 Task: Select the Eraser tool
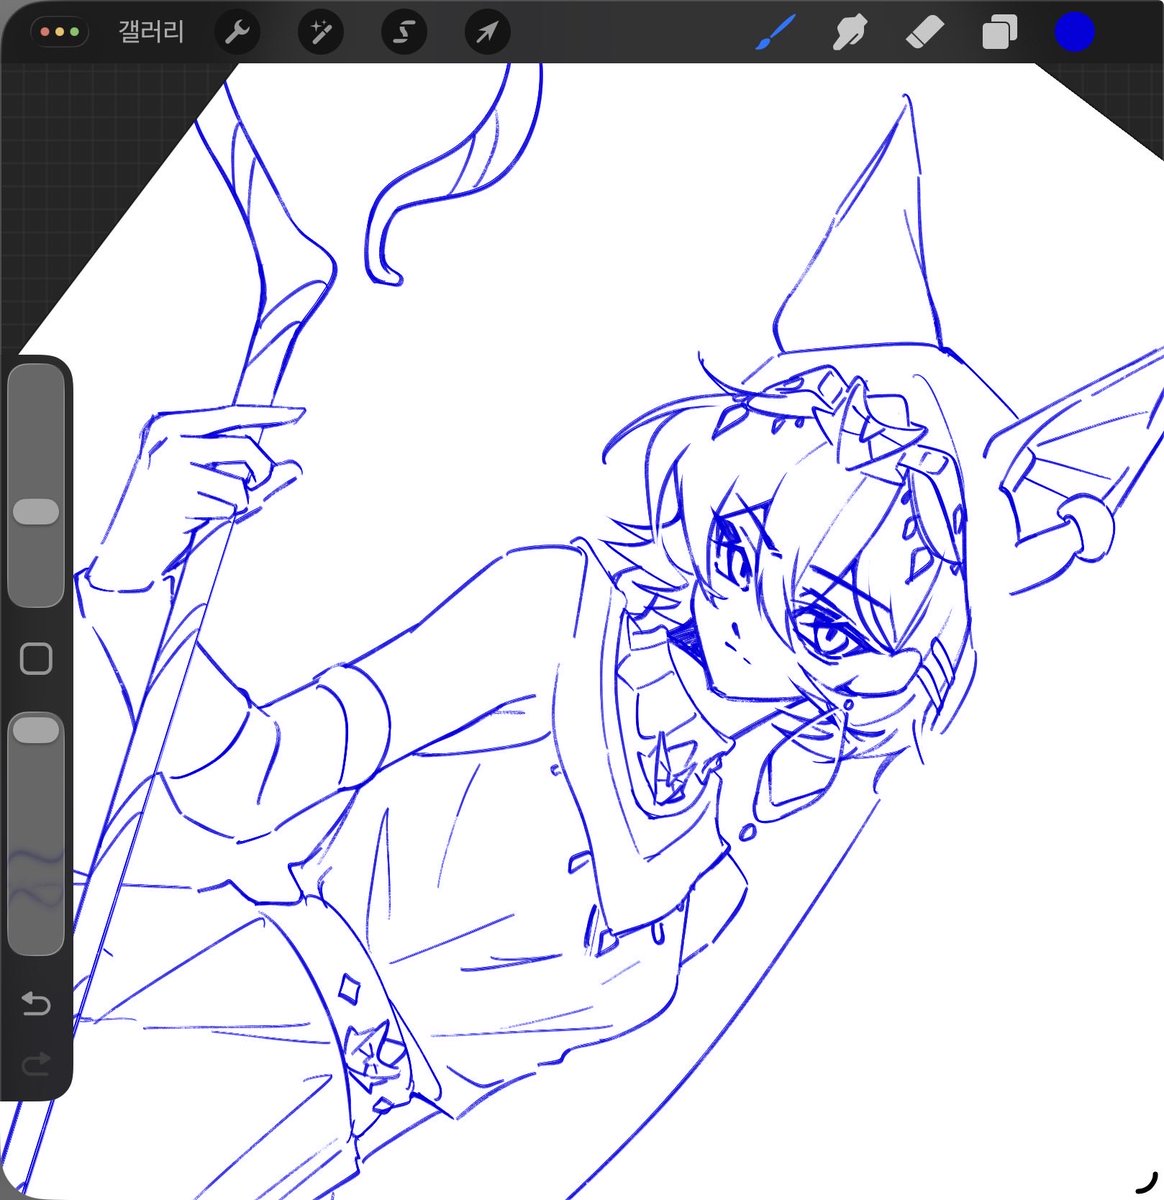[x=924, y=33]
